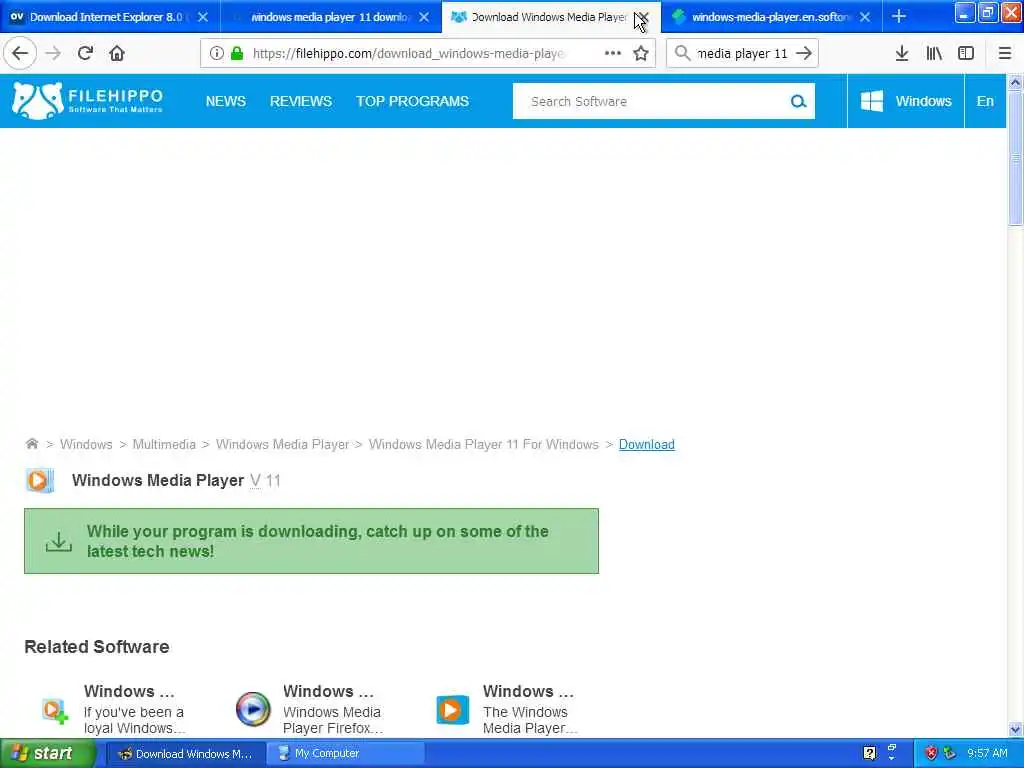
Task: Go back with the browser back arrow
Action: pyautogui.click(x=20, y=54)
